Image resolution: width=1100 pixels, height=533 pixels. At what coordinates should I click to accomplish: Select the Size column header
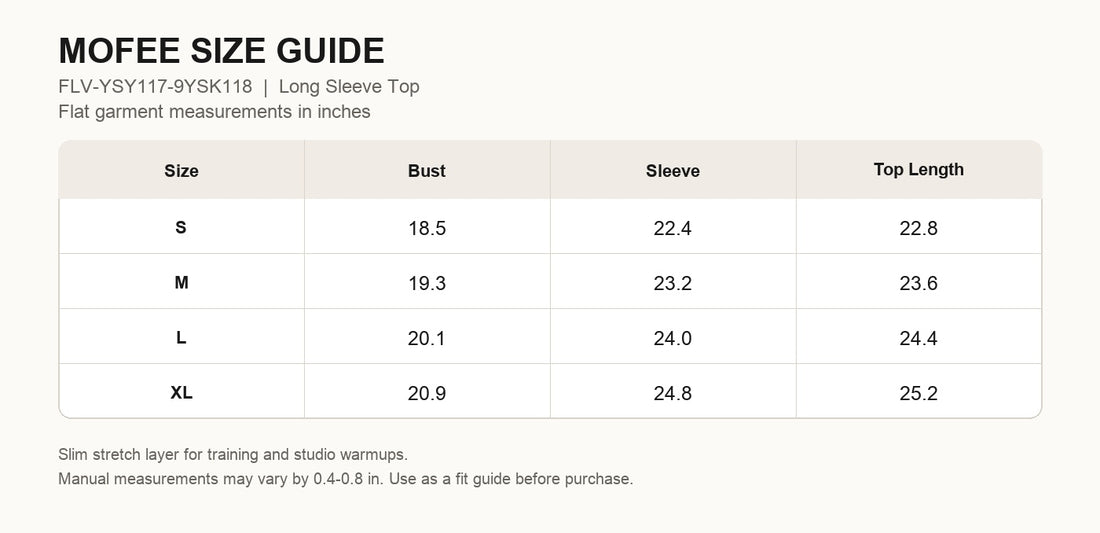click(181, 170)
